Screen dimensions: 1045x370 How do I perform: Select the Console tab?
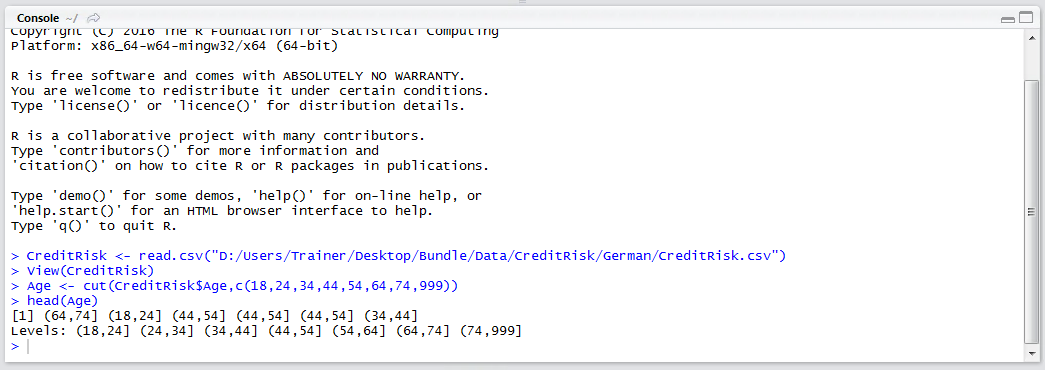(38, 18)
